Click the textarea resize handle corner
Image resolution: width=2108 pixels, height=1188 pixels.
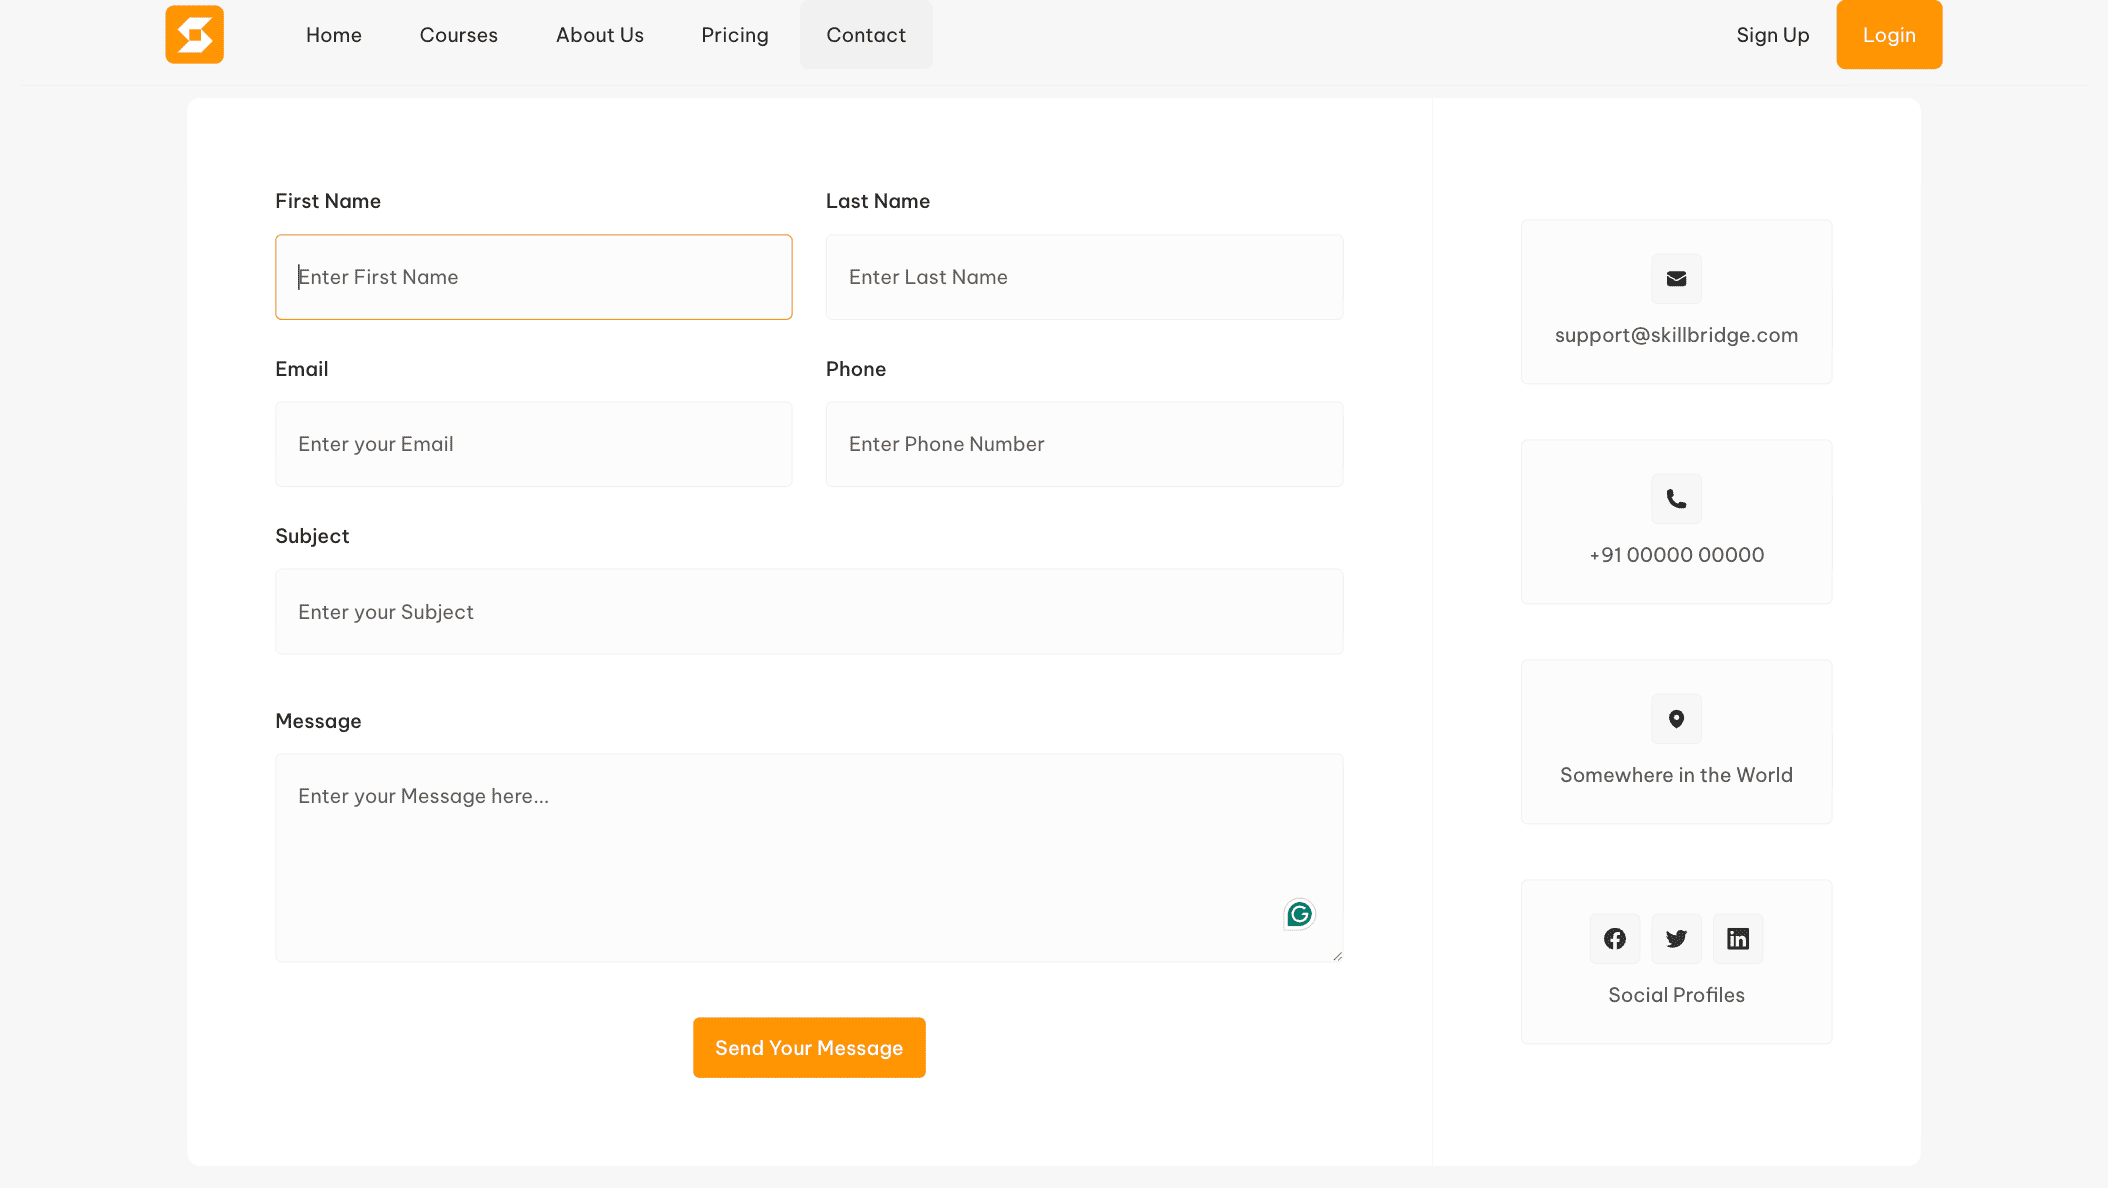(x=1337, y=956)
